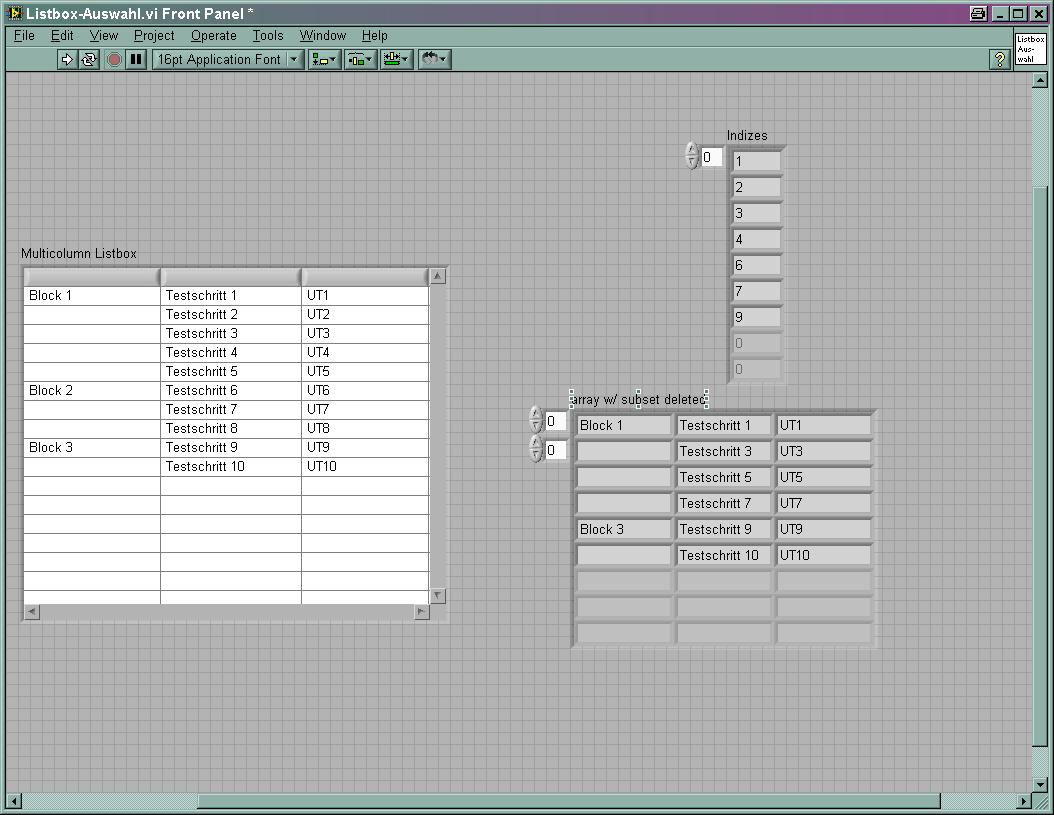Open the Edit menu
1054x815 pixels.
[62, 36]
